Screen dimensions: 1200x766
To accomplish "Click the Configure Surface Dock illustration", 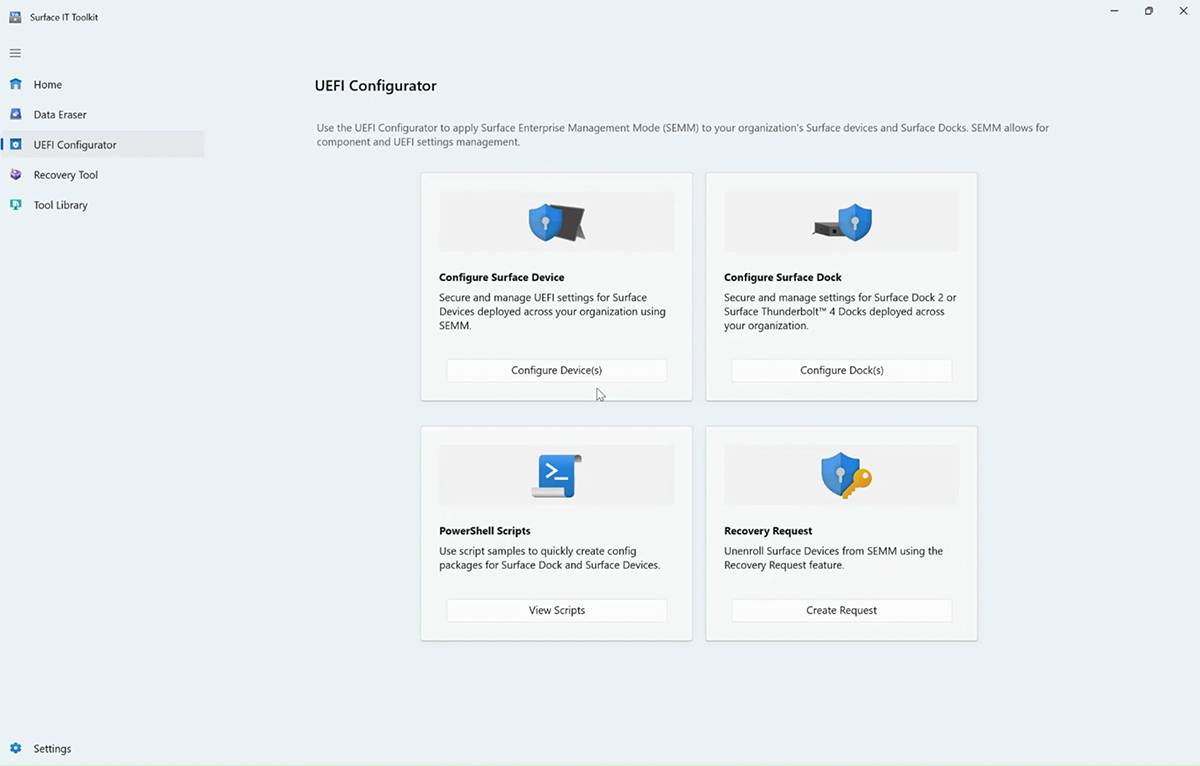I will [841, 221].
